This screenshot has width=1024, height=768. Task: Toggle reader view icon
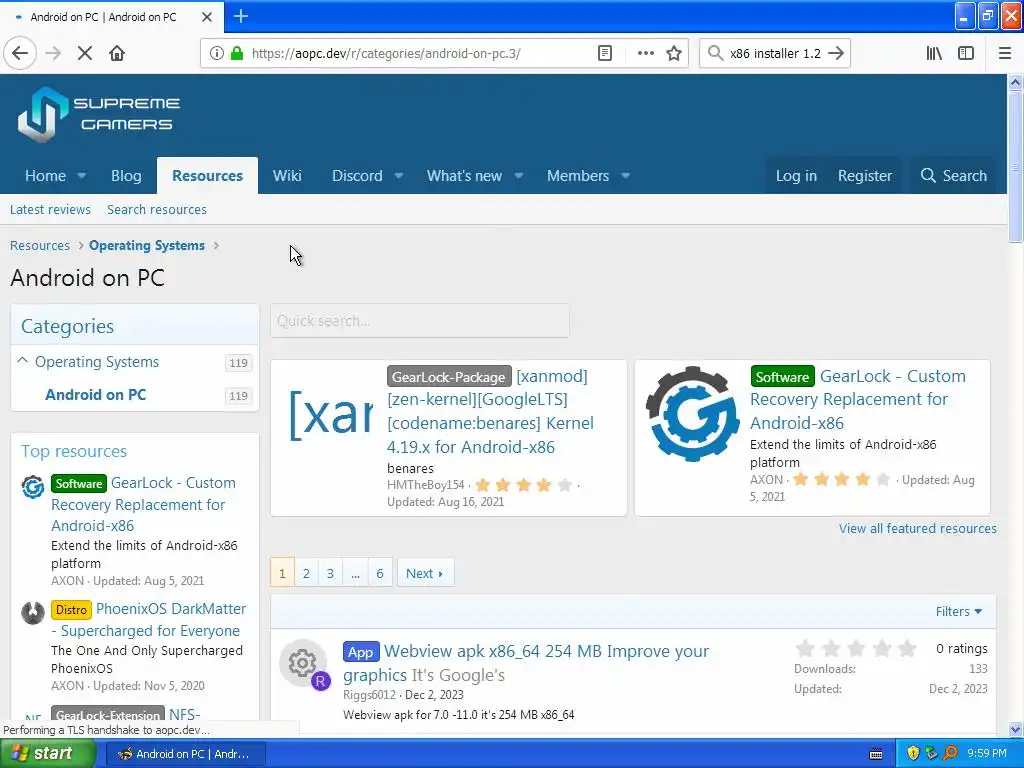click(x=605, y=54)
